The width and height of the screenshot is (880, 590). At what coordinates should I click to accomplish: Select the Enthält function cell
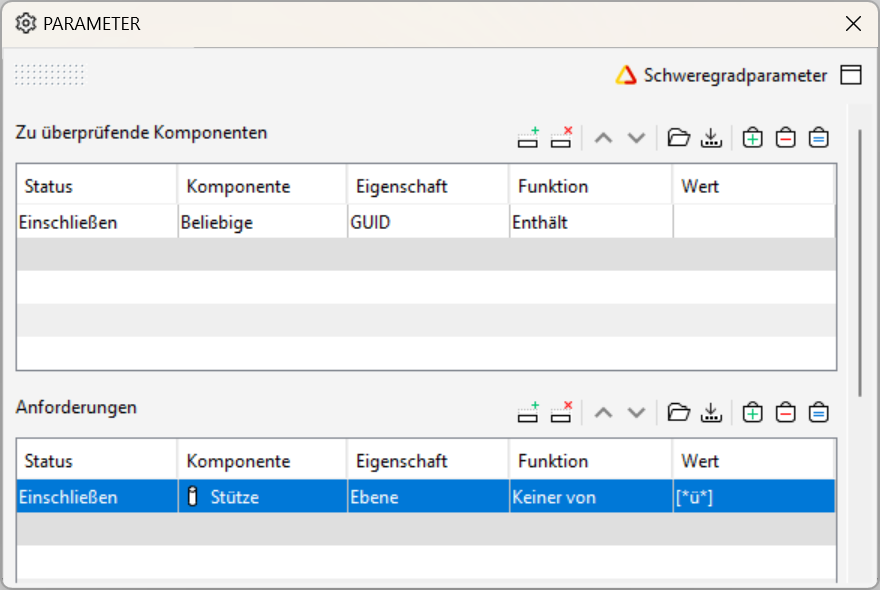[x=591, y=222]
